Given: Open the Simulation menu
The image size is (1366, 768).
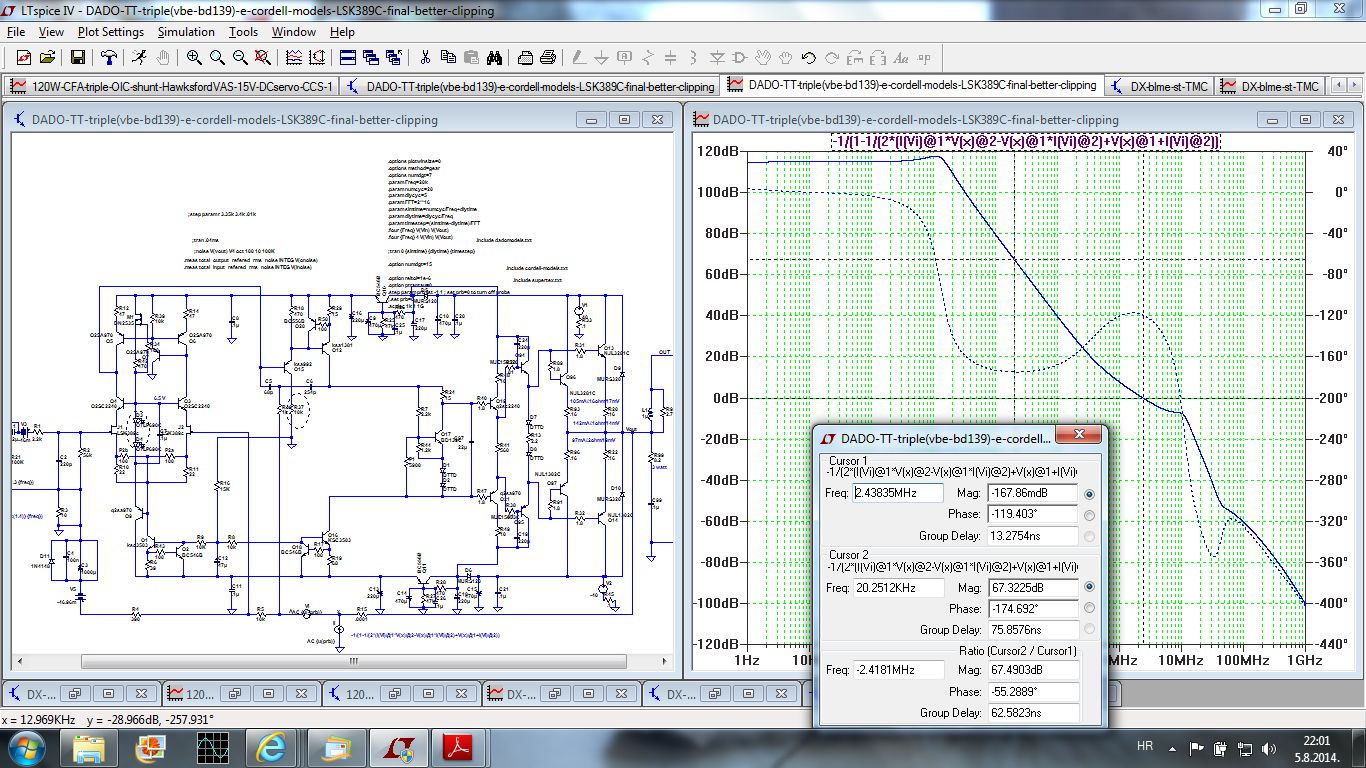Looking at the screenshot, I should coord(186,32).
